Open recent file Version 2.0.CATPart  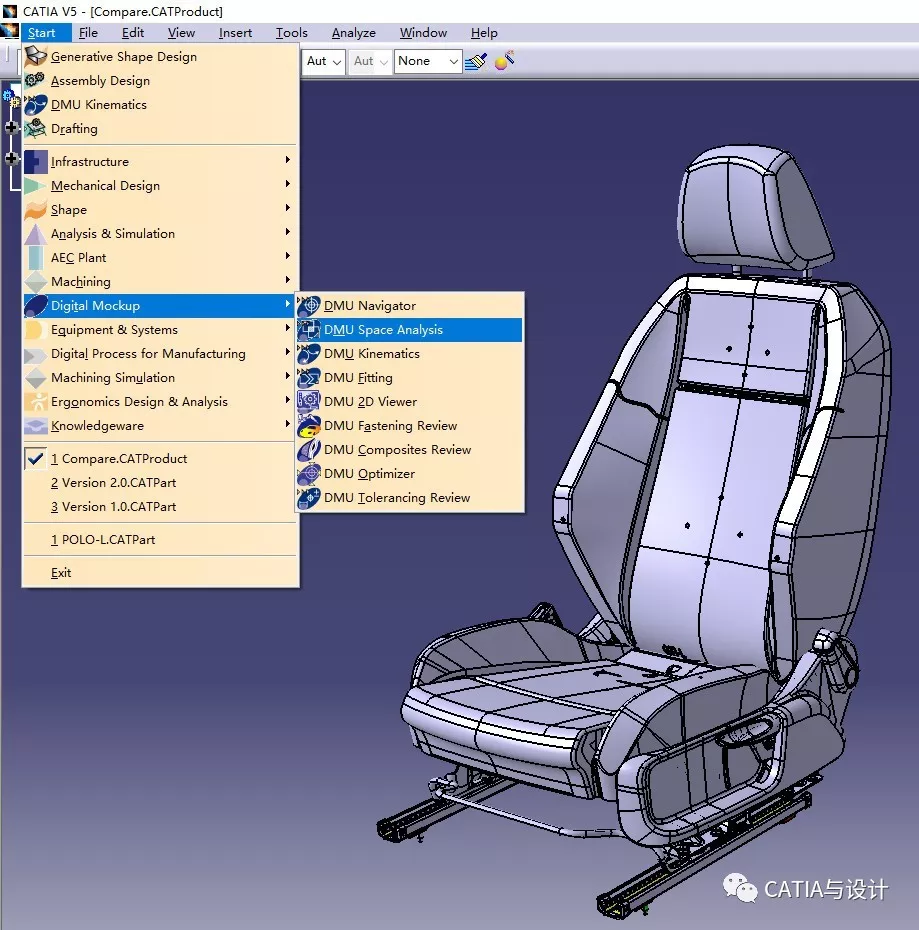[113, 483]
